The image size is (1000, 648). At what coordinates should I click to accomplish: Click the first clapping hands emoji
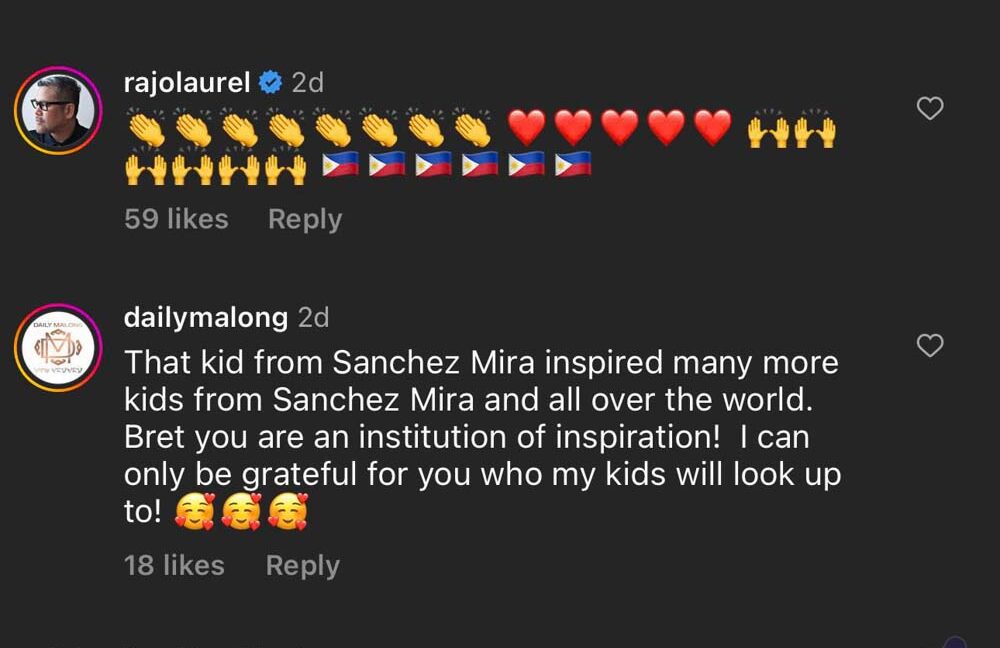(147, 127)
